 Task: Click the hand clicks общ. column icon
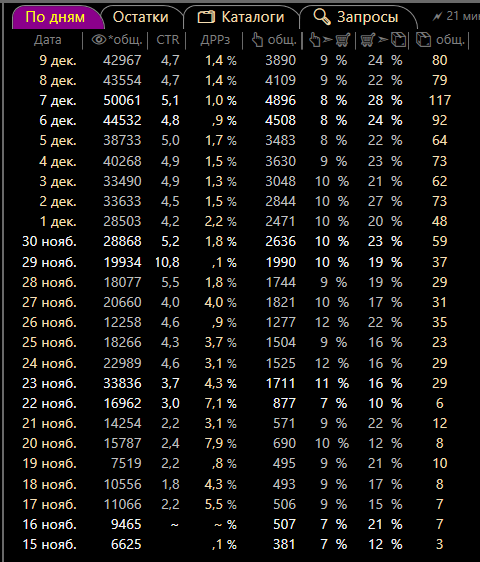pos(257,40)
